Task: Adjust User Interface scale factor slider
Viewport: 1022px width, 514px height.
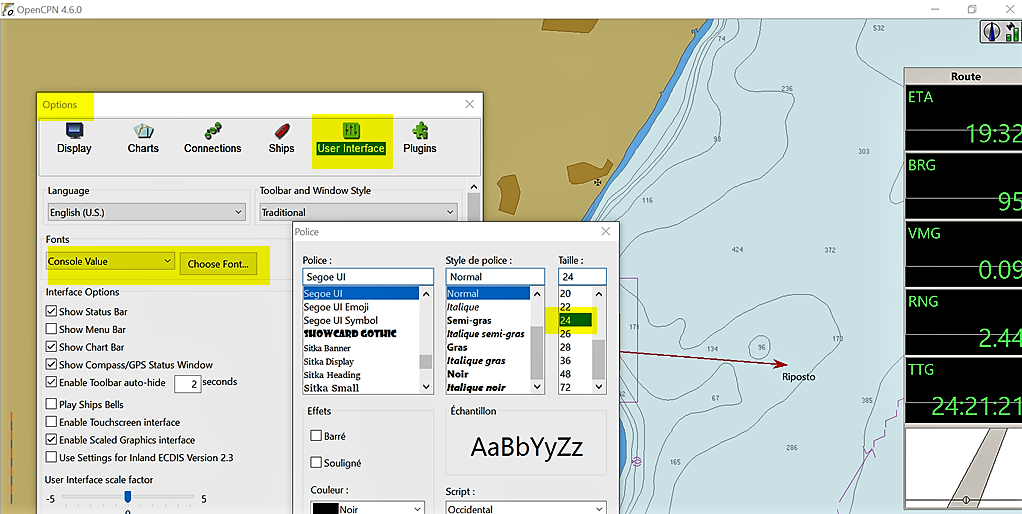Action: click(128, 497)
